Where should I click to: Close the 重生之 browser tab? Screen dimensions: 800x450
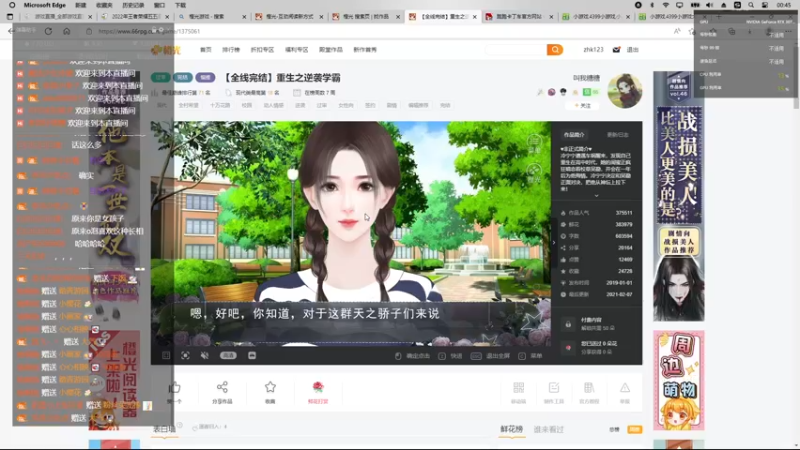[474, 17]
